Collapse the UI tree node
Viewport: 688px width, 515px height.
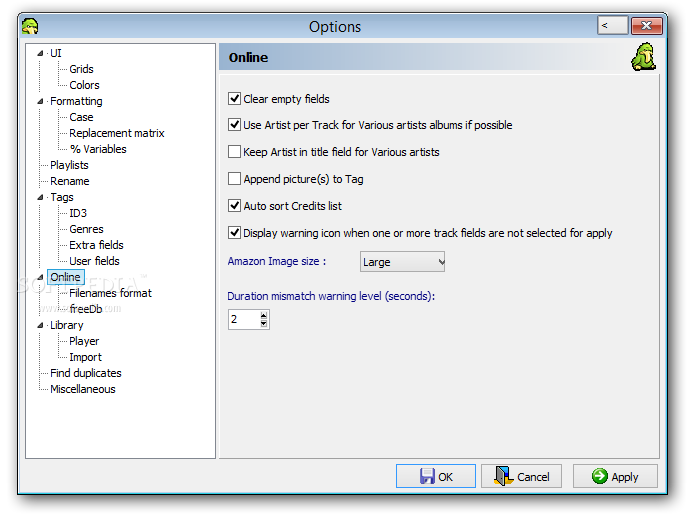point(40,53)
